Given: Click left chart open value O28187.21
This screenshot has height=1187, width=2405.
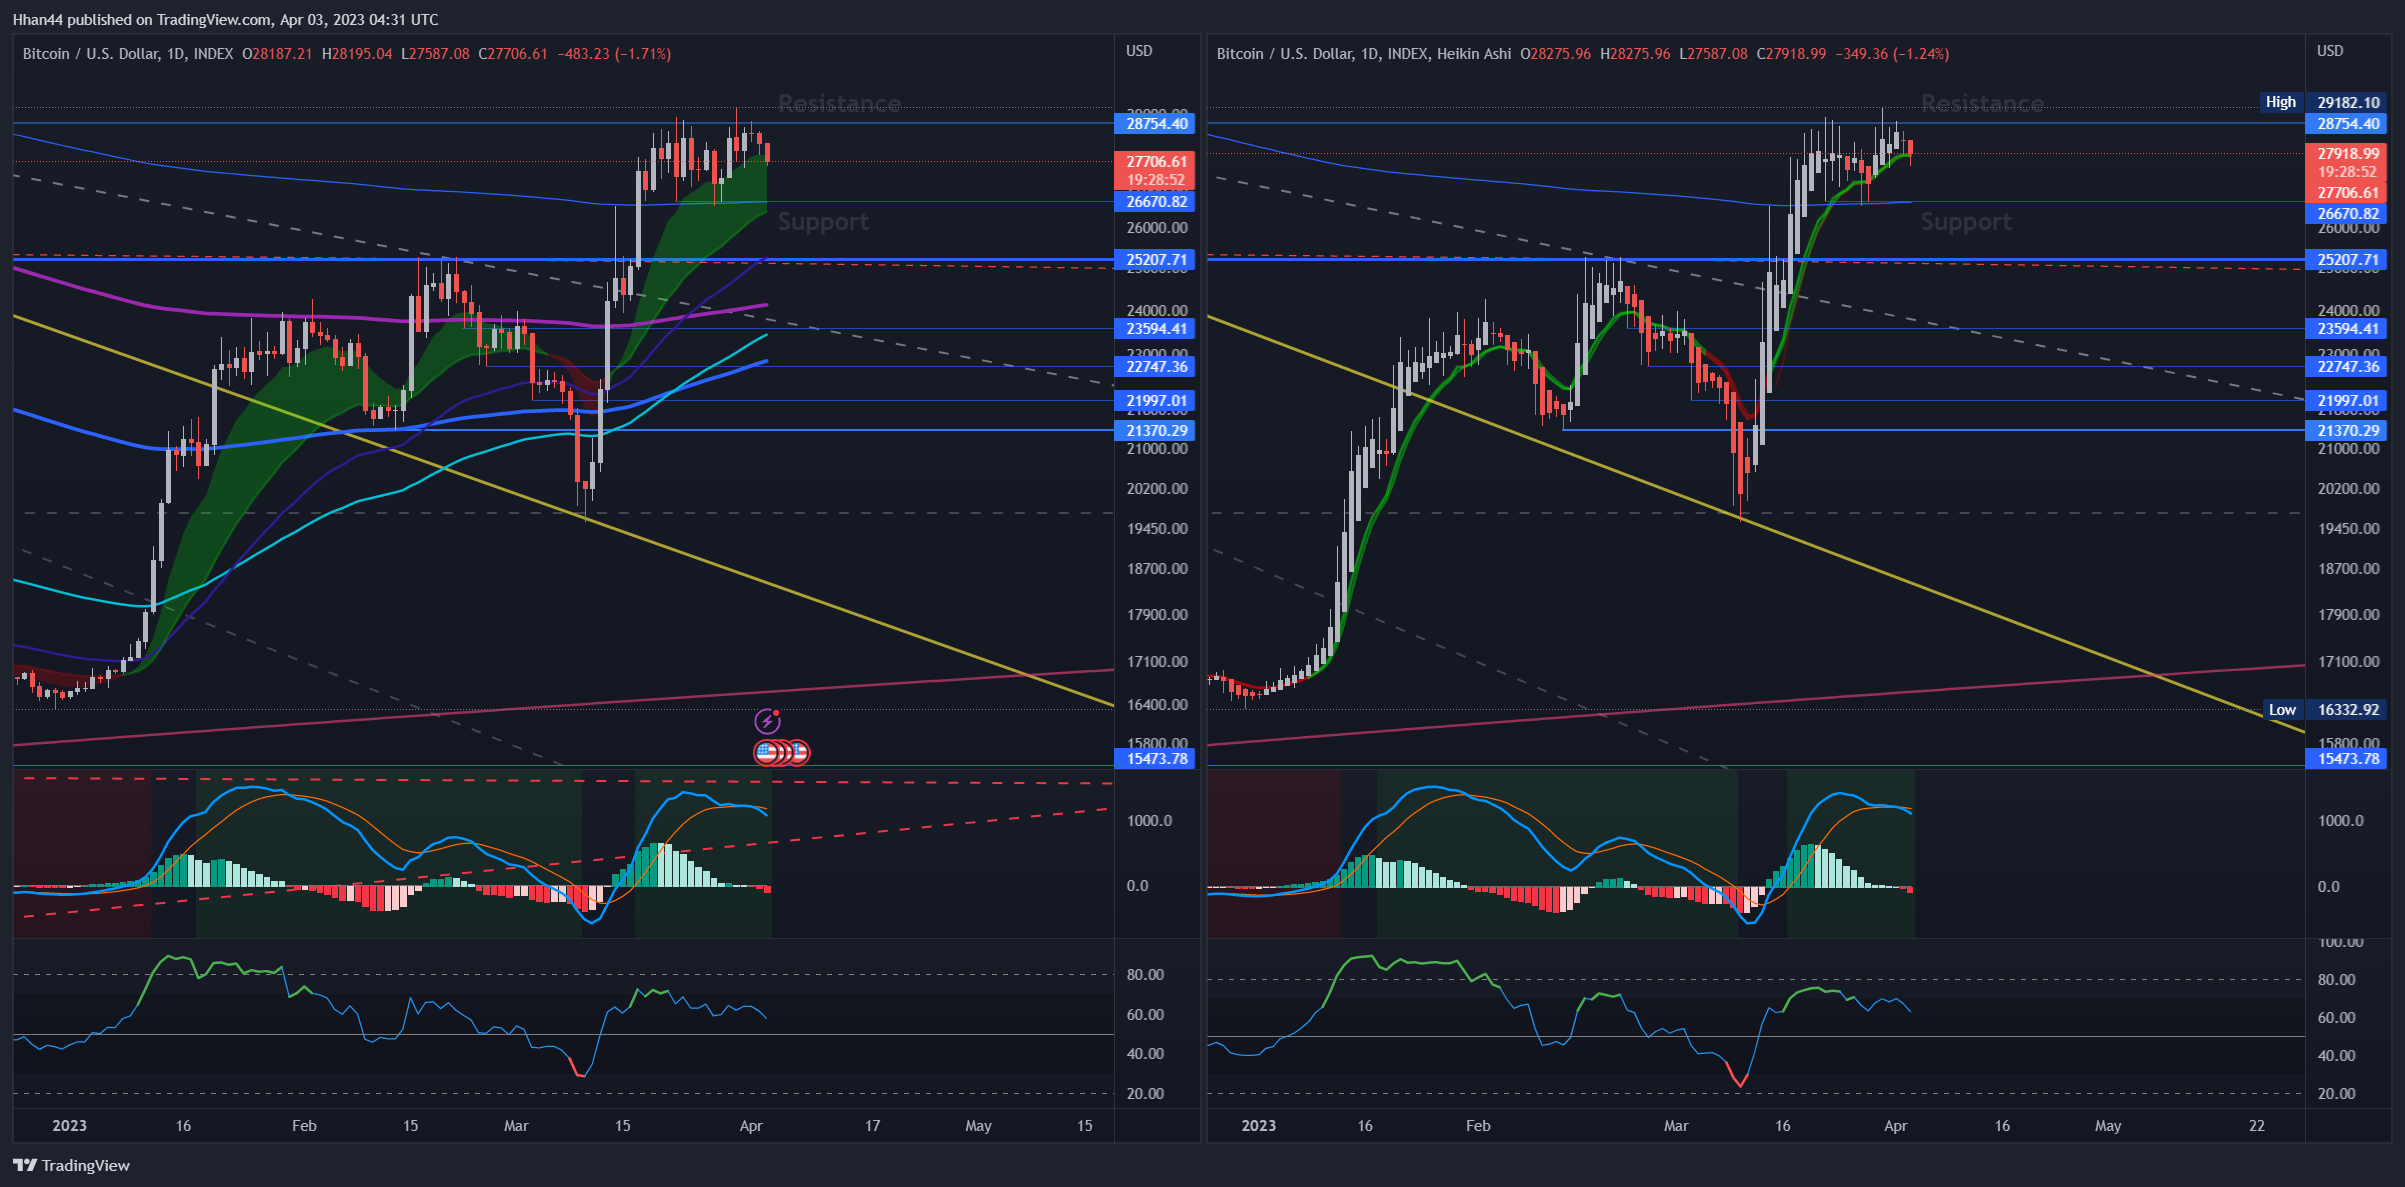Looking at the screenshot, I should (x=277, y=54).
